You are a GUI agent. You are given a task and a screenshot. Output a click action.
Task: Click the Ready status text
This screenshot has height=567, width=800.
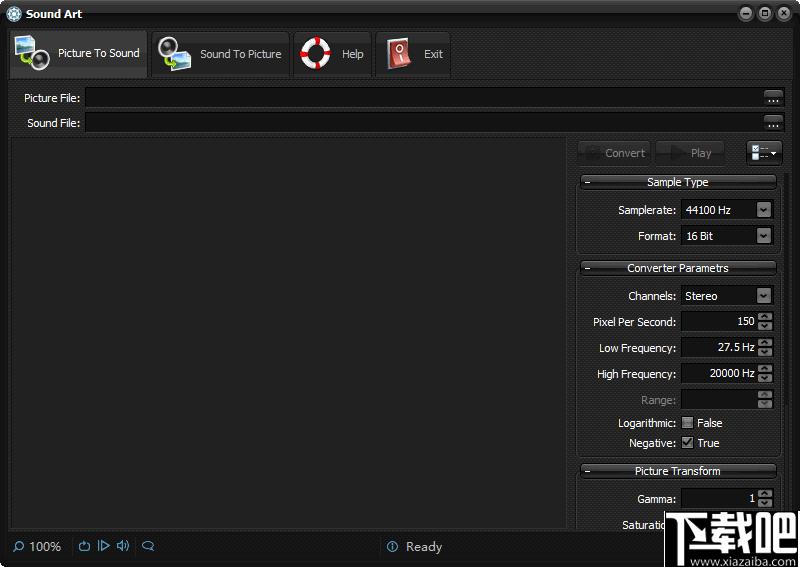pyautogui.click(x=424, y=547)
